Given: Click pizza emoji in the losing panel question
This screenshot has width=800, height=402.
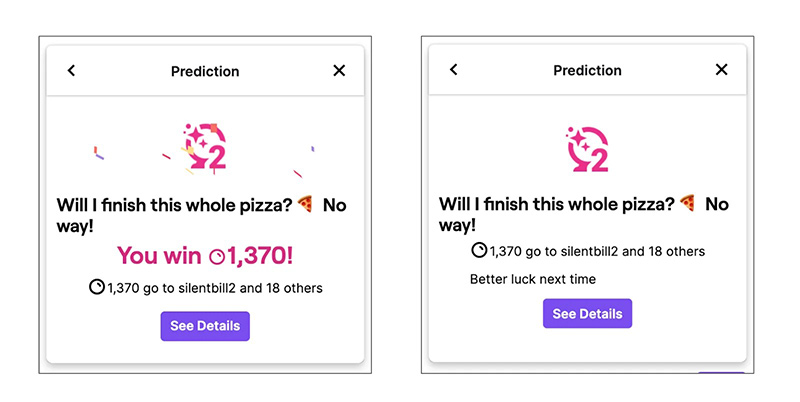Looking at the screenshot, I should pos(688,203).
